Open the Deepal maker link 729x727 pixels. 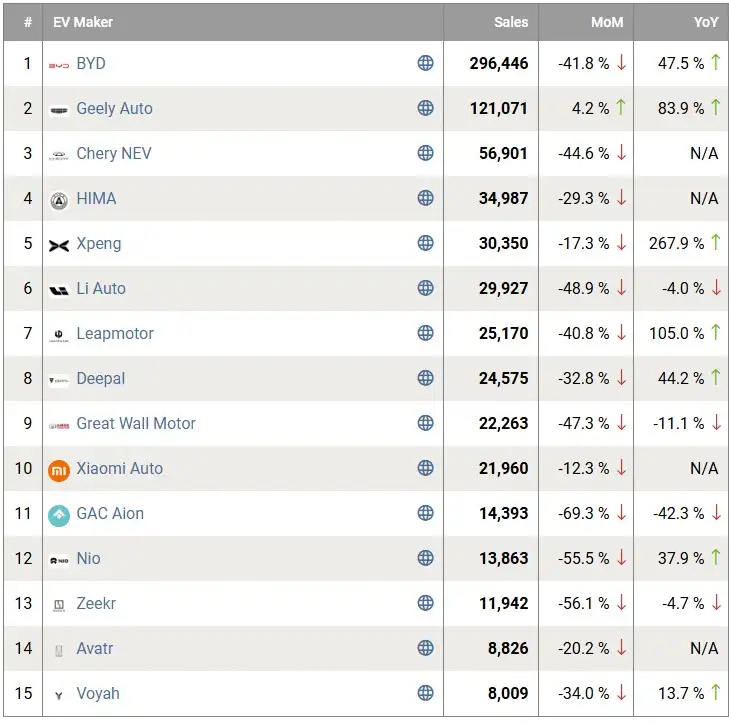[101, 378]
